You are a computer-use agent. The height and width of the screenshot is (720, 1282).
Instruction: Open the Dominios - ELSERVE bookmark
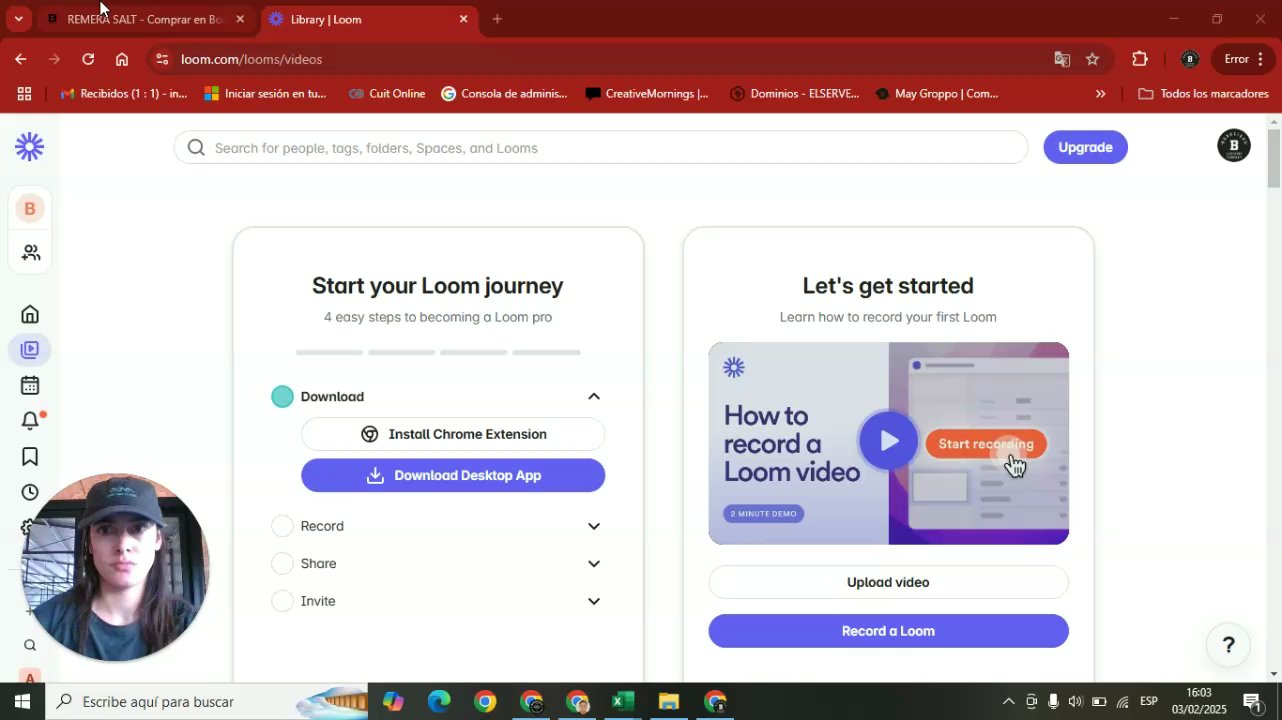(x=794, y=93)
